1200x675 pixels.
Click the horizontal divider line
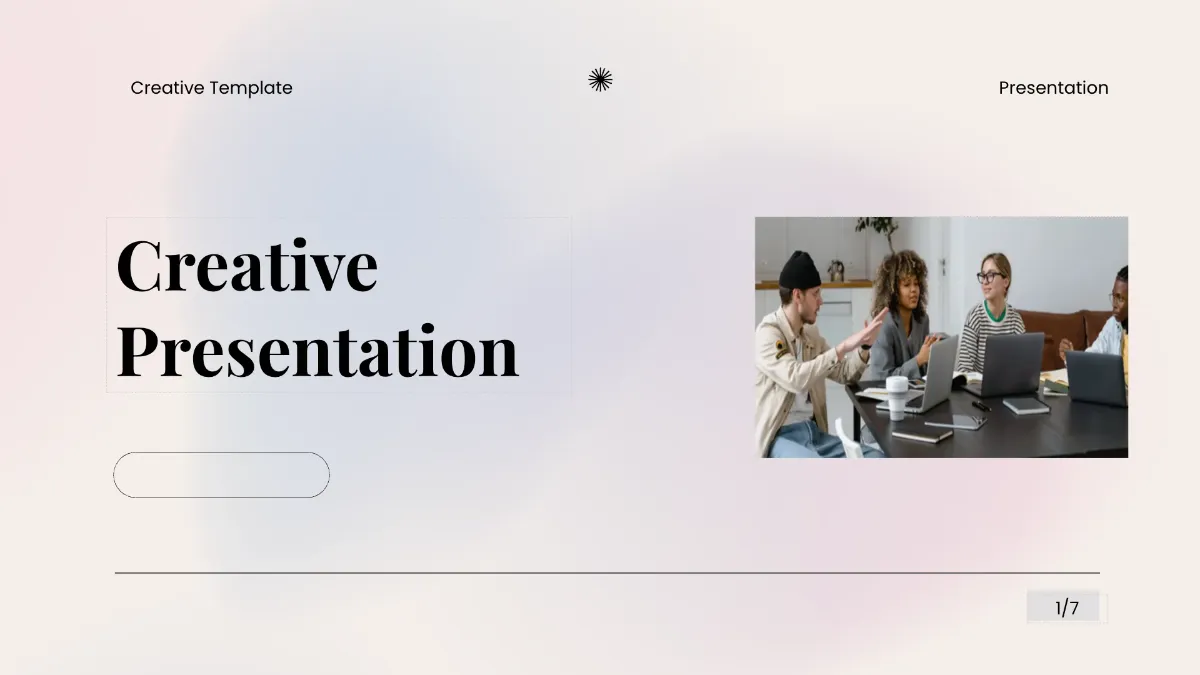607,573
